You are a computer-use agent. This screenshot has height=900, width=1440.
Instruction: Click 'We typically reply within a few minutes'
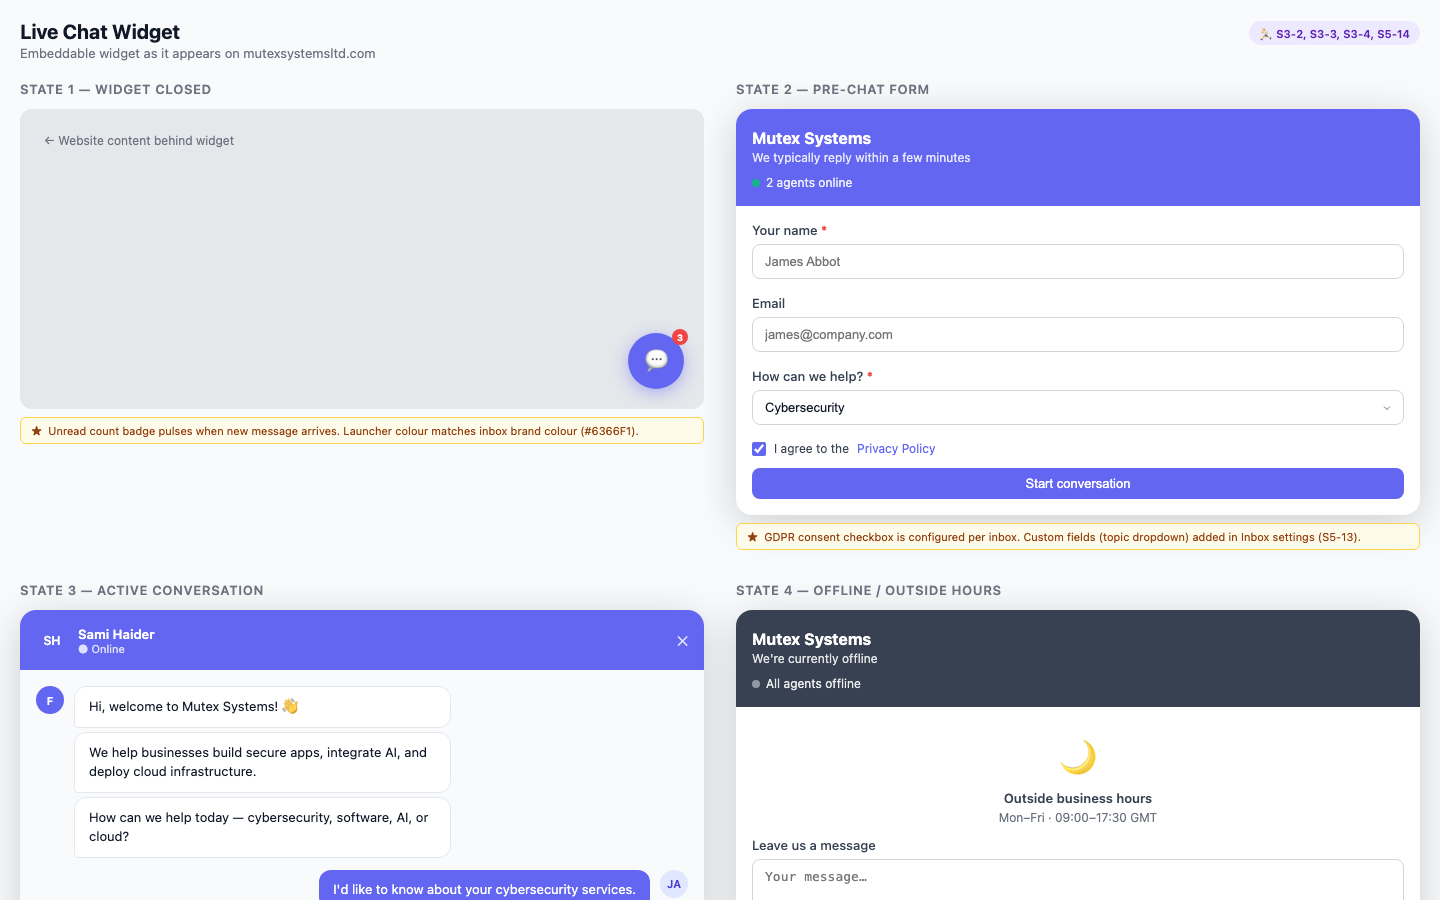point(861,158)
